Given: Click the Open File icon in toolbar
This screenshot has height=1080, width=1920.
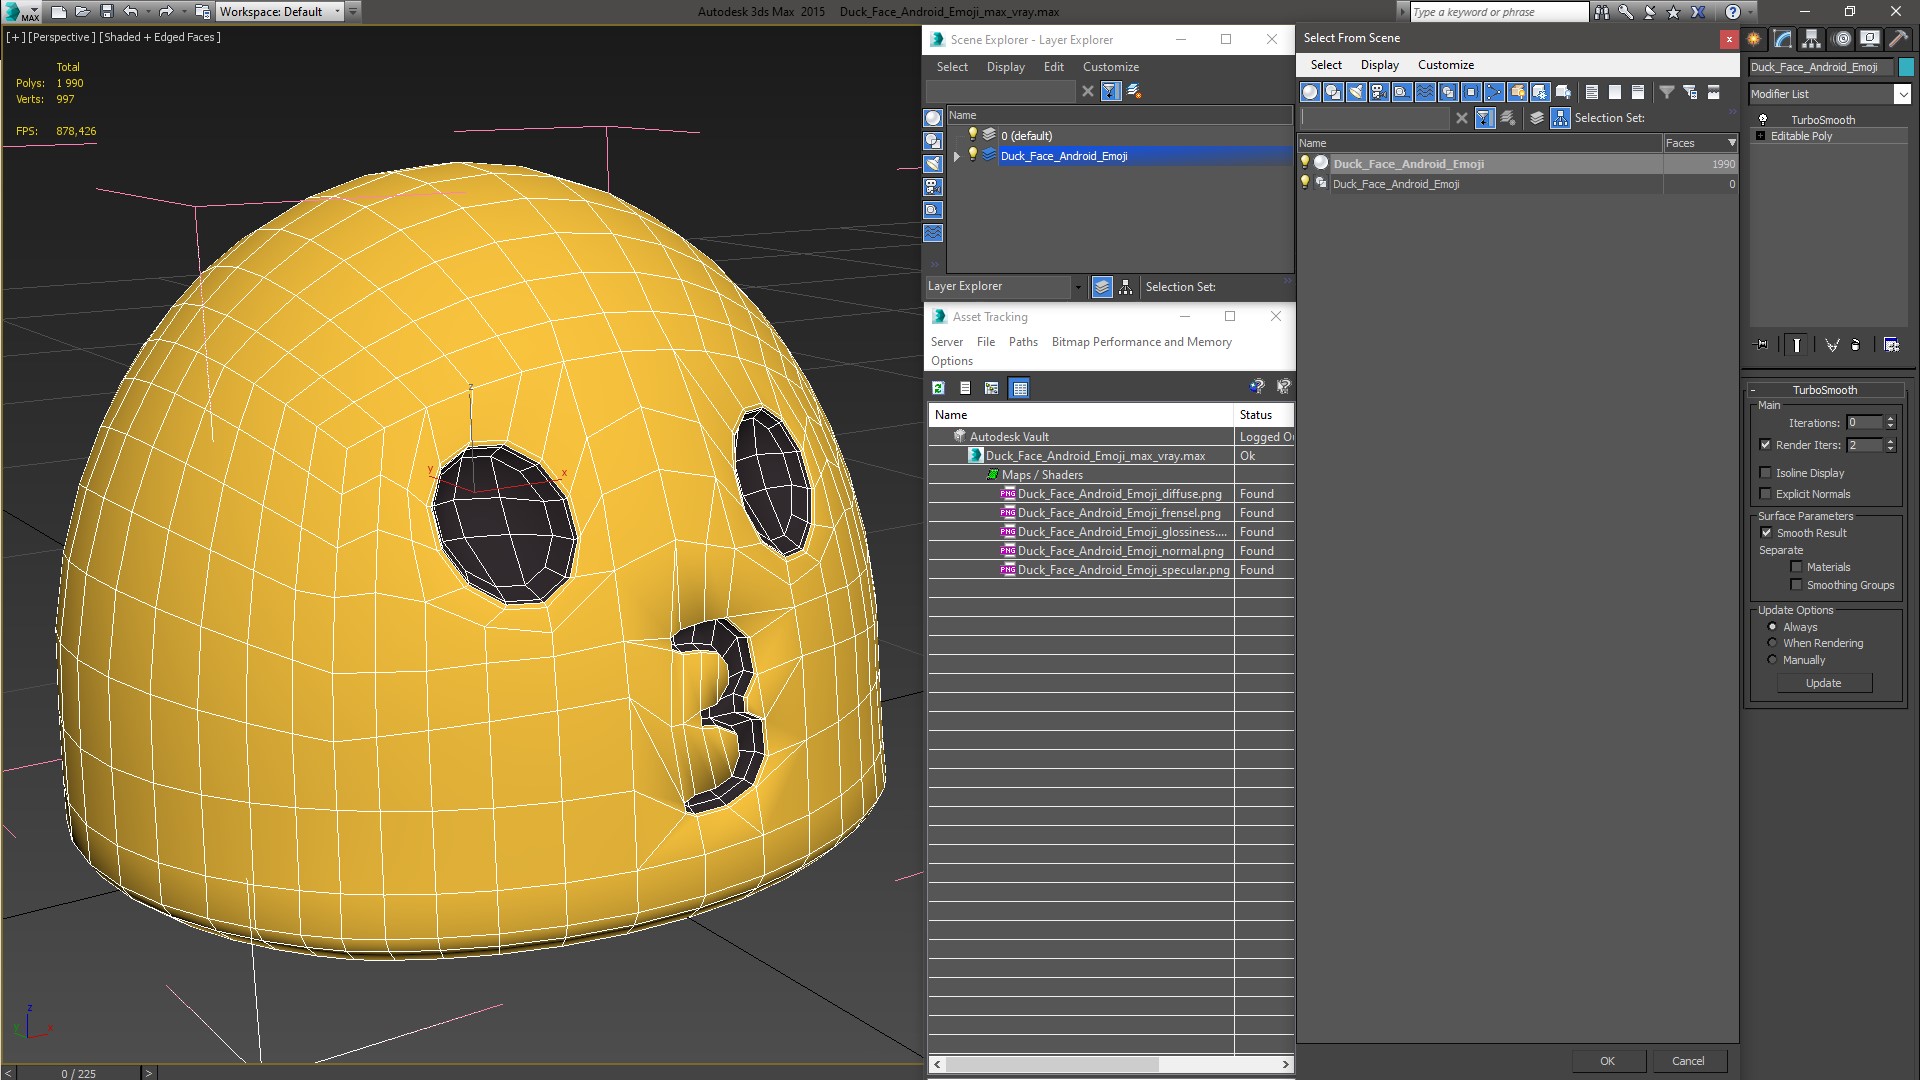Looking at the screenshot, I should point(82,12).
